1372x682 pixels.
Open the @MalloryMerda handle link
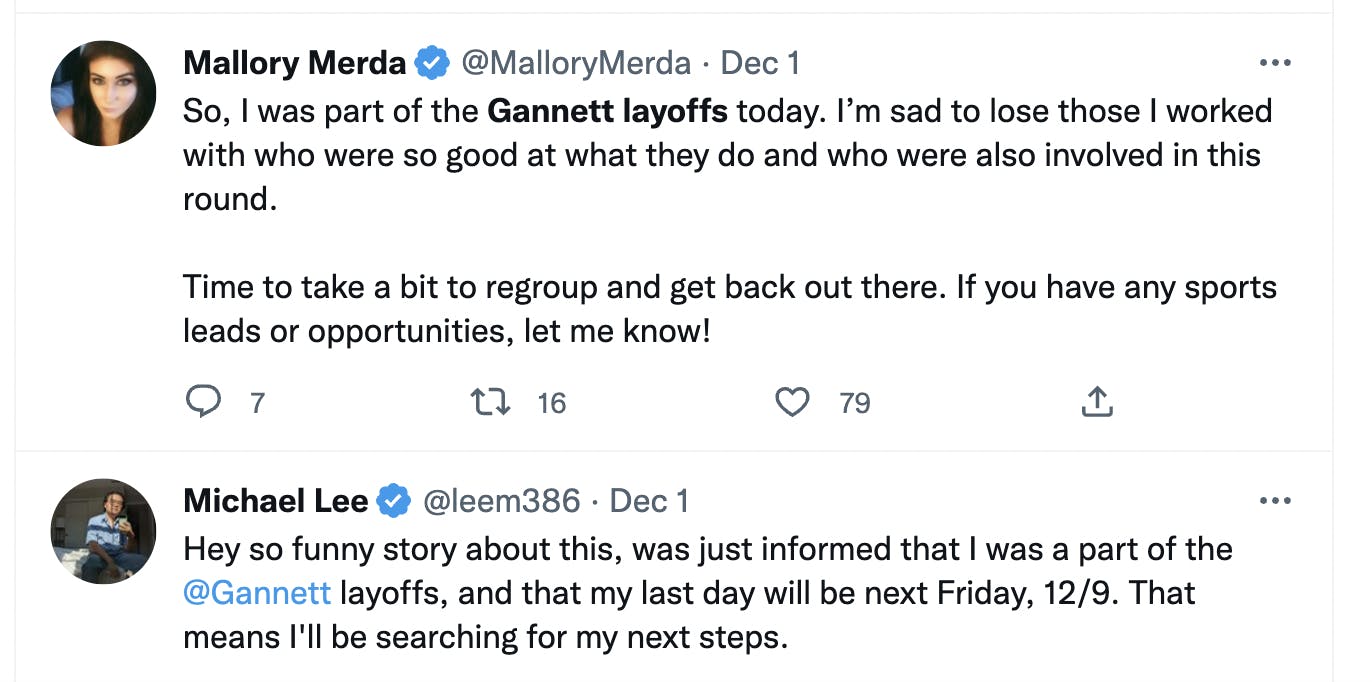pyautogui.click(x=575, y=63)
